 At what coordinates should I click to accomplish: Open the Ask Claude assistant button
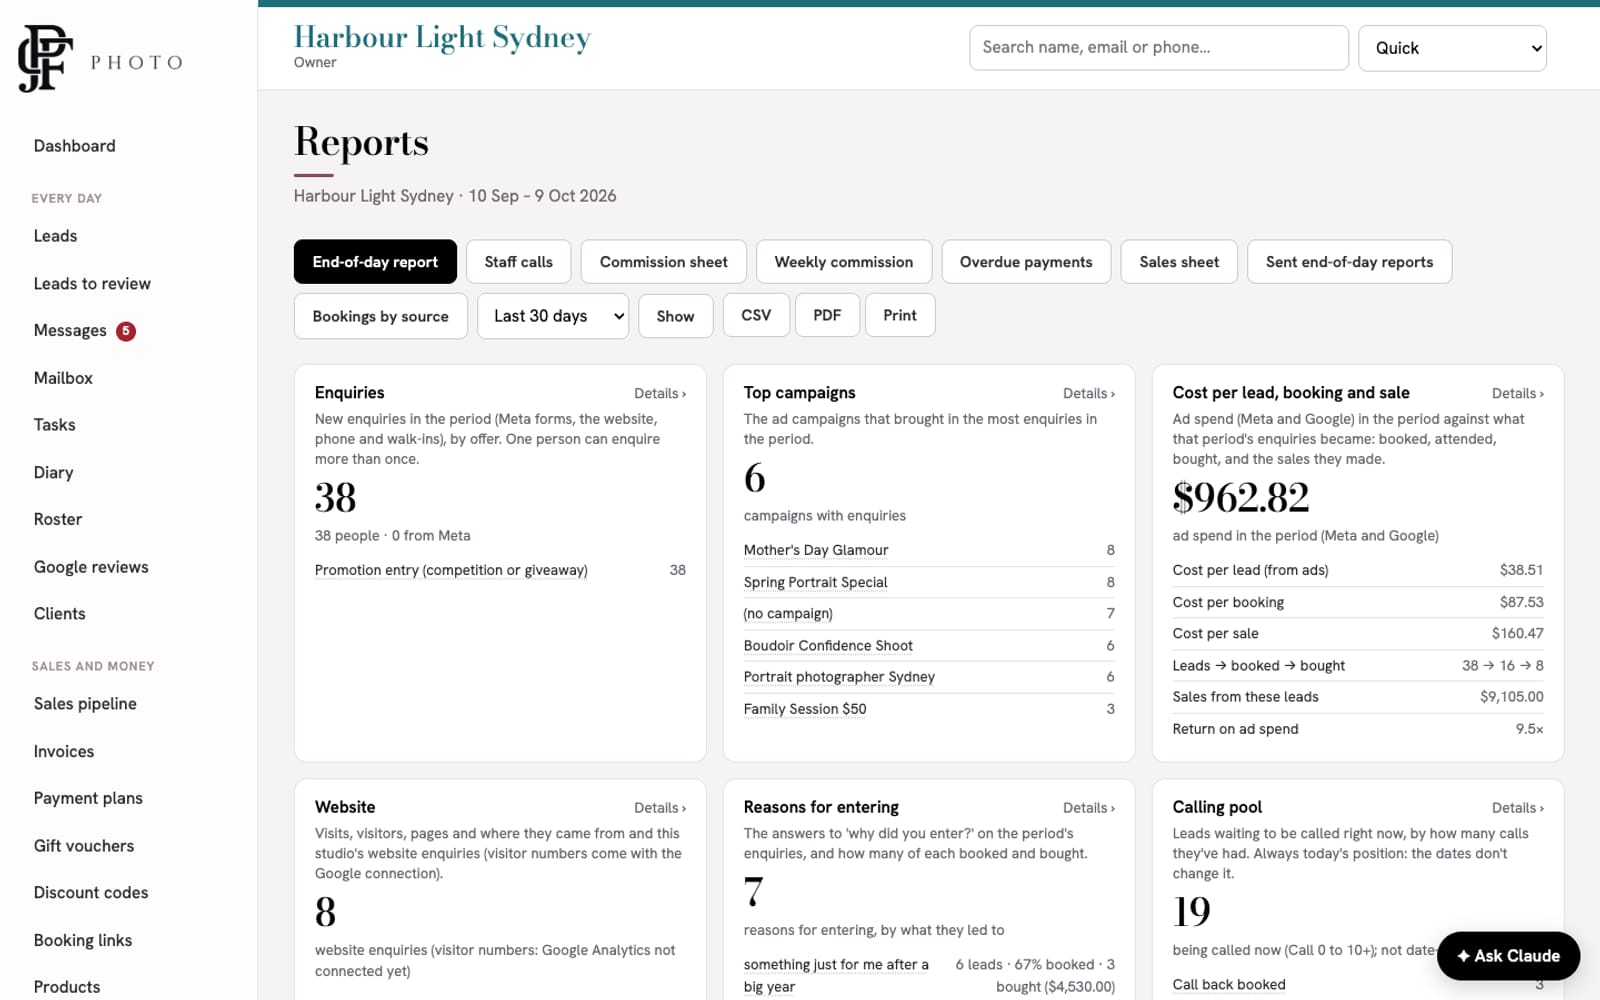(1508, 956)
